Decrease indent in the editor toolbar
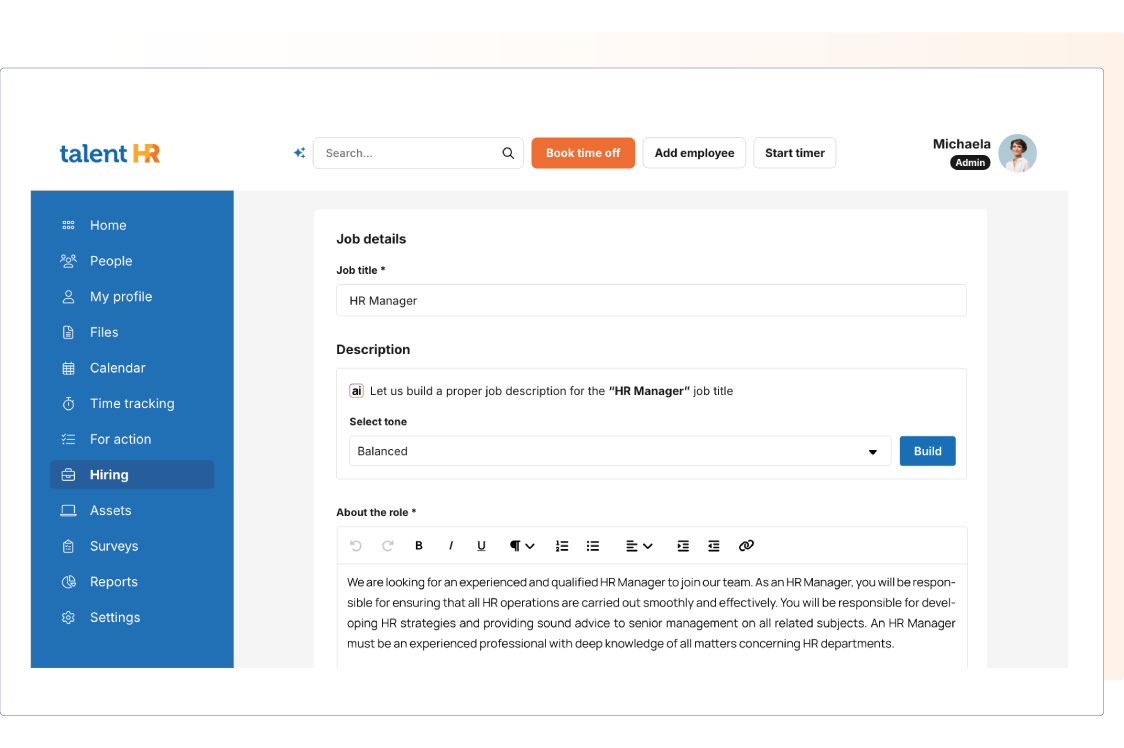Image resolution: width=1124 pixels, height=748 pixels. tap(714, 546)
